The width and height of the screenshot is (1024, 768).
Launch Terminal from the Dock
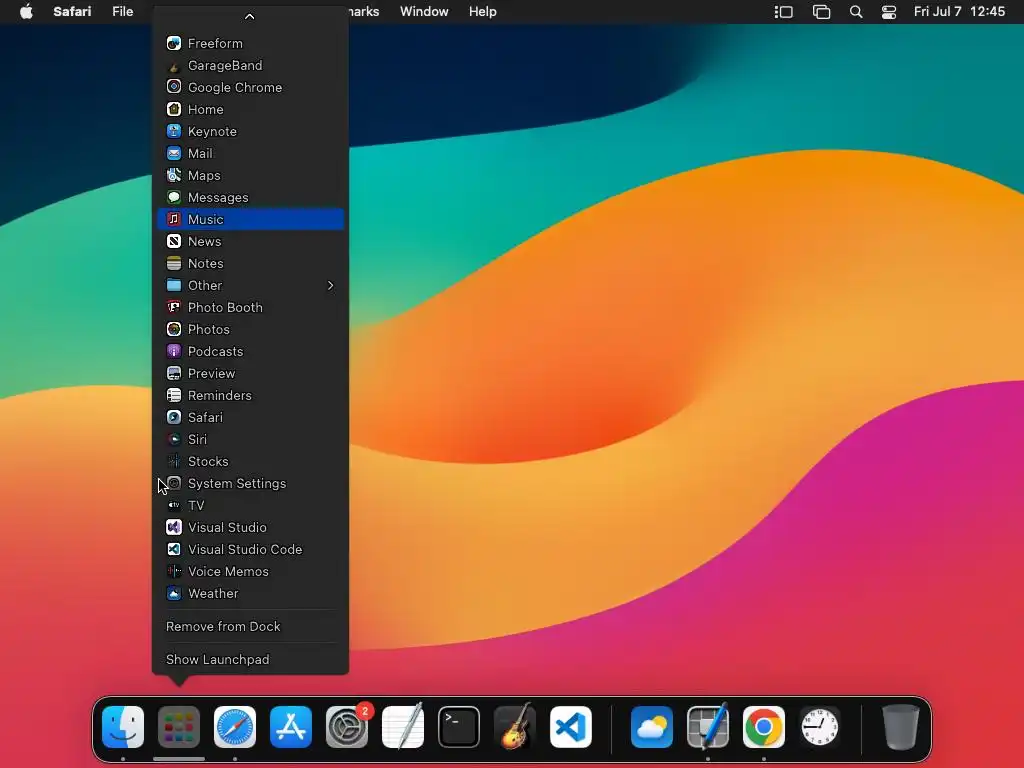[459, 727]
